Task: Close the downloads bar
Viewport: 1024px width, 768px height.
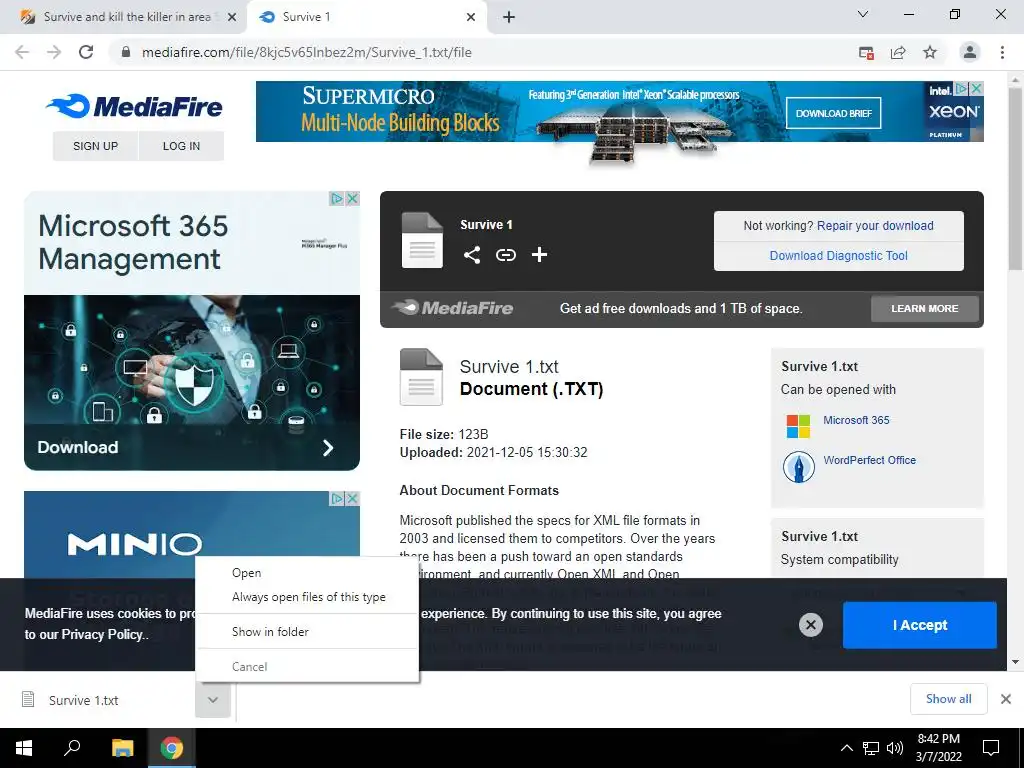Action: (x=1006, y=699)
